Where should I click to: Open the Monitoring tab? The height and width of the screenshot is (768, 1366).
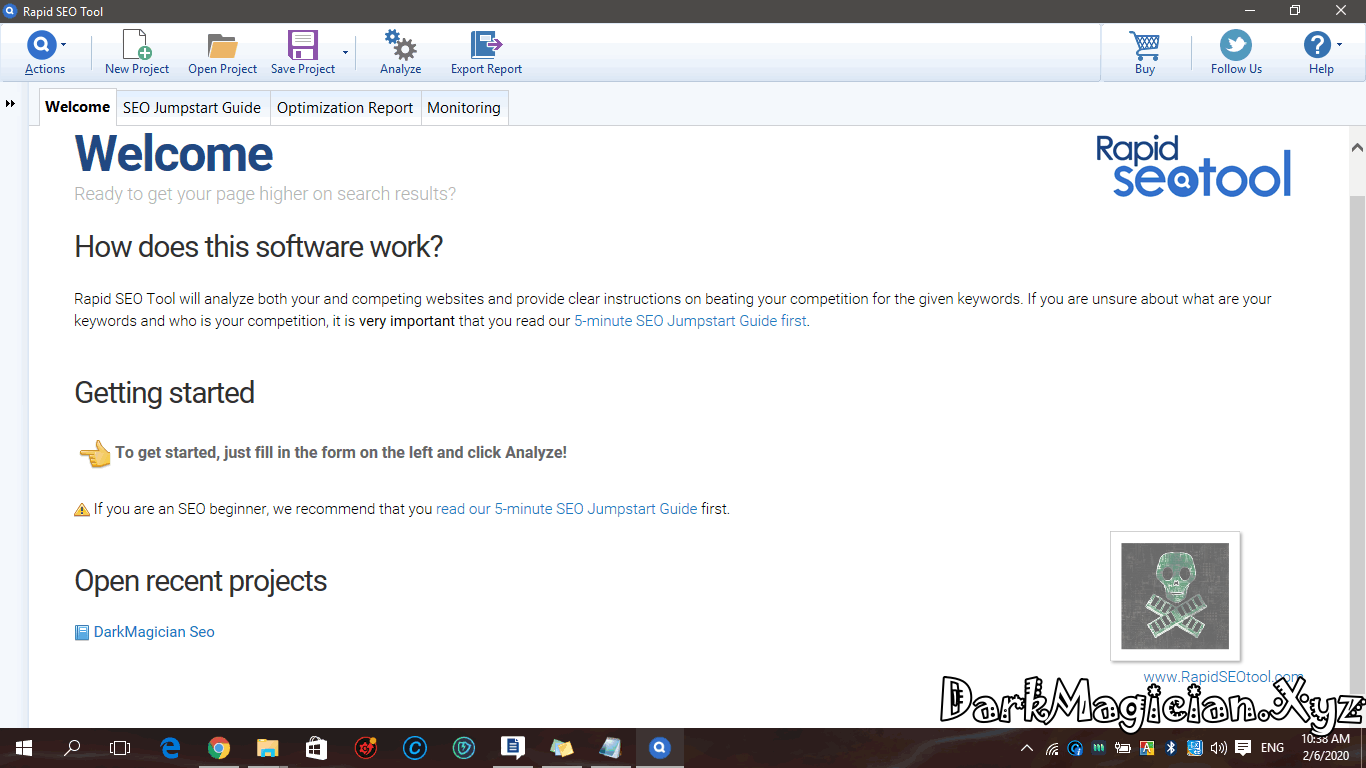click(464, 108)
